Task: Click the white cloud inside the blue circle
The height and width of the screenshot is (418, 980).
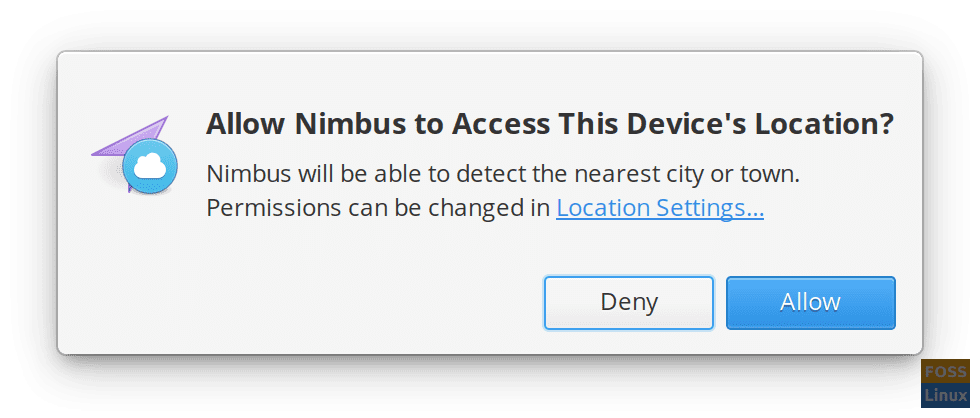Action: (150, 166)
